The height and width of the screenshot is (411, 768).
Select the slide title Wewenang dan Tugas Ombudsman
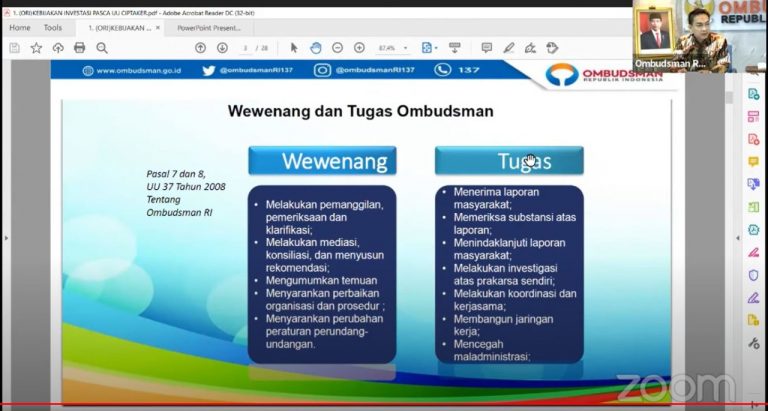click(x=360, y=111)
